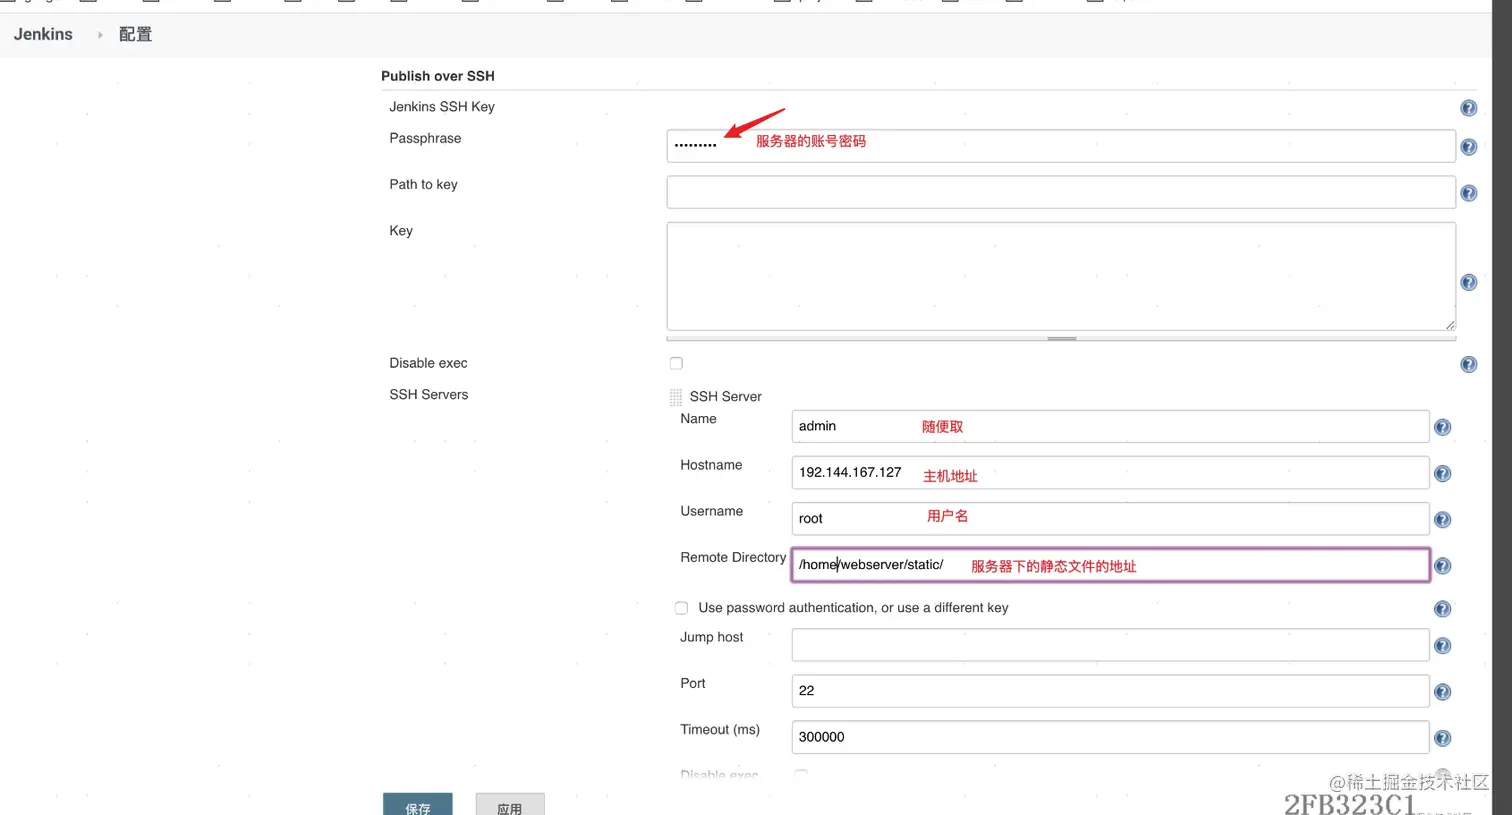Change the Timeout (ms) value field

1110,736
